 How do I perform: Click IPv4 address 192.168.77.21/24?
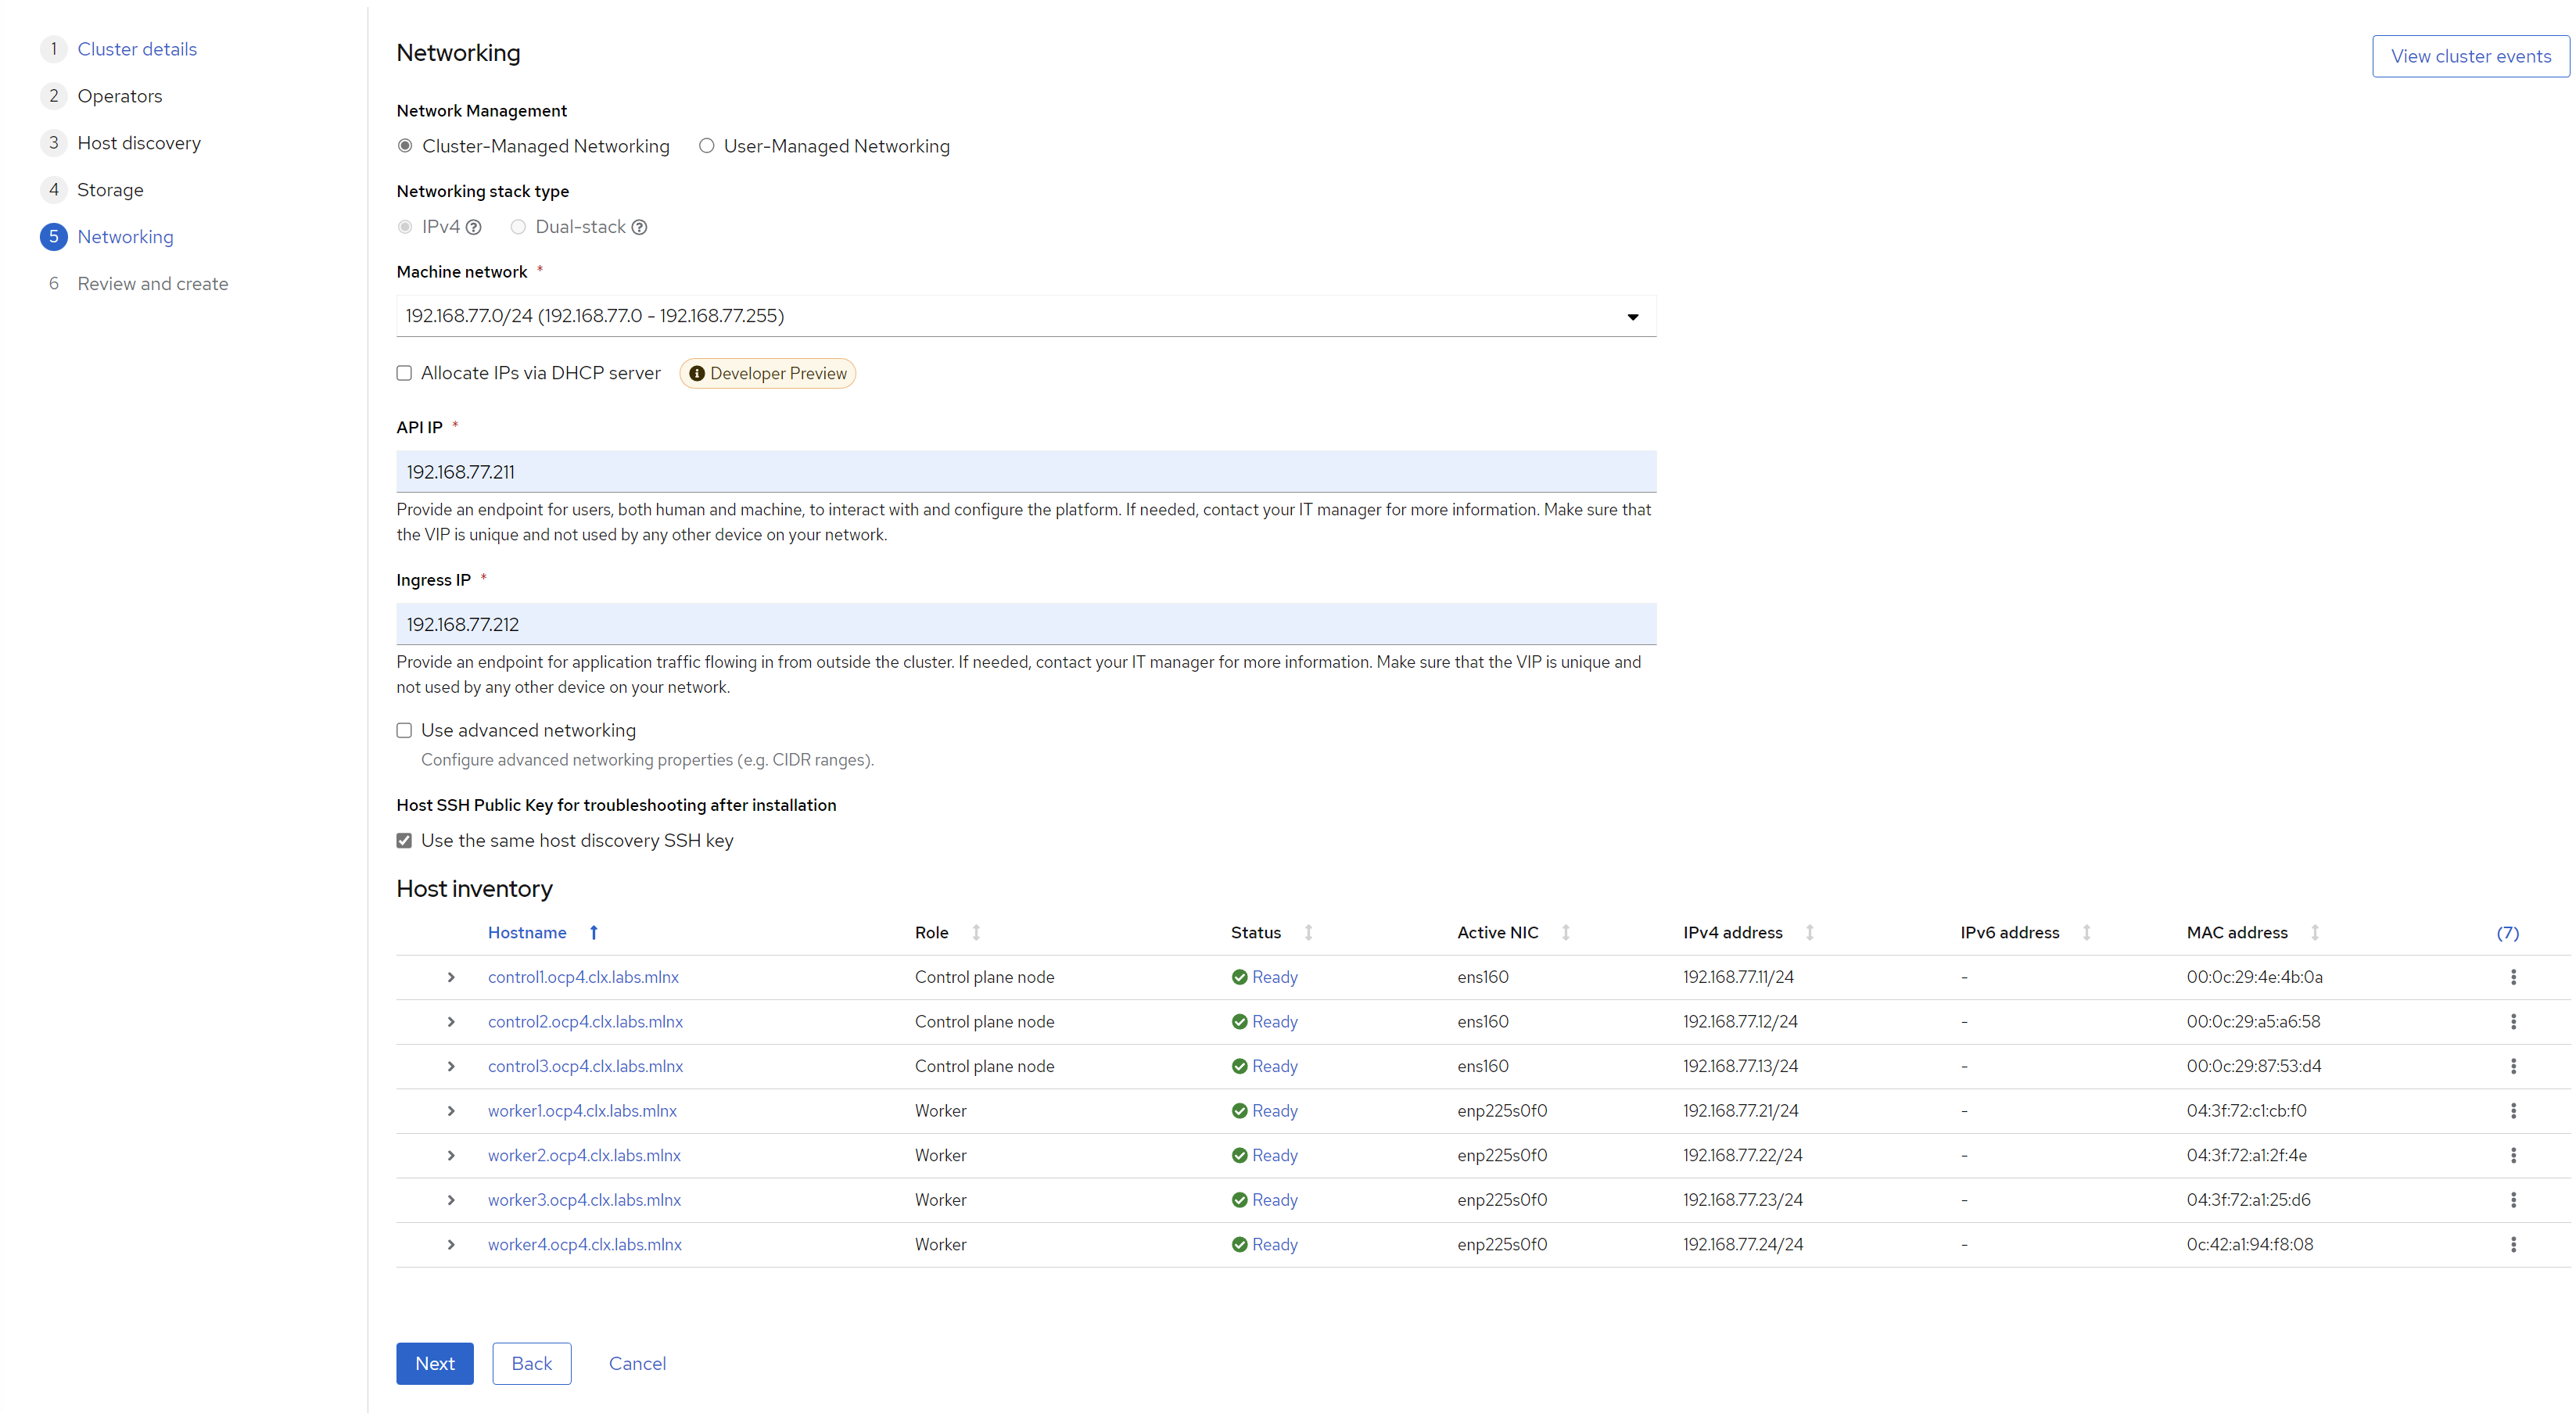pos(1740,1111)
